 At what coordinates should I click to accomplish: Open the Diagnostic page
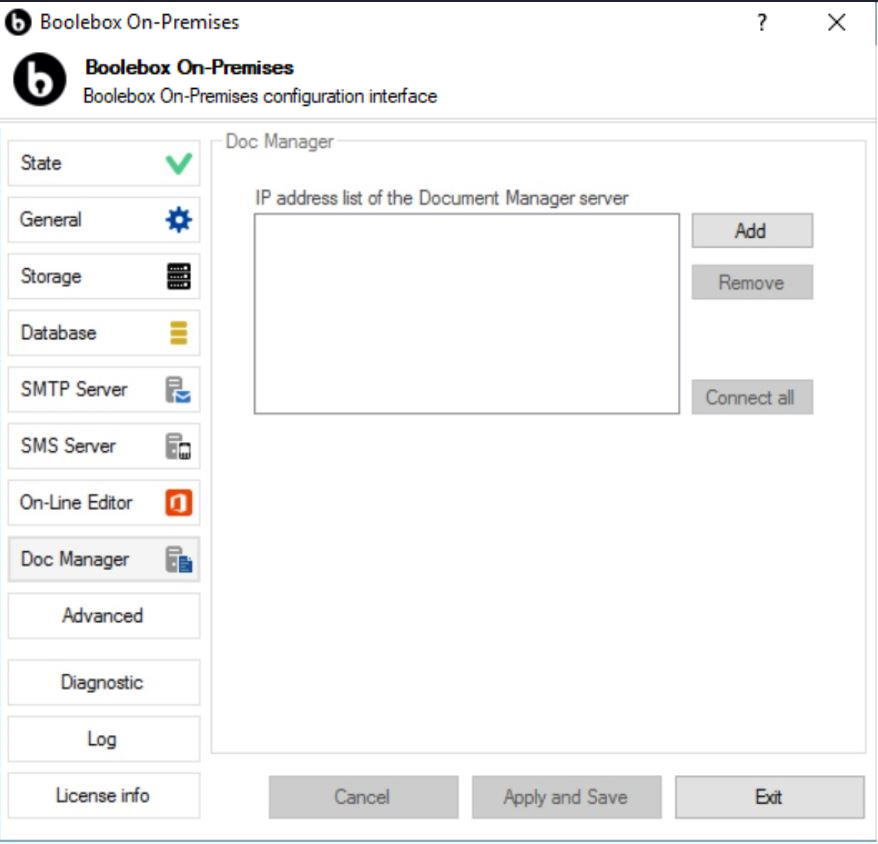tap(104, 682)
